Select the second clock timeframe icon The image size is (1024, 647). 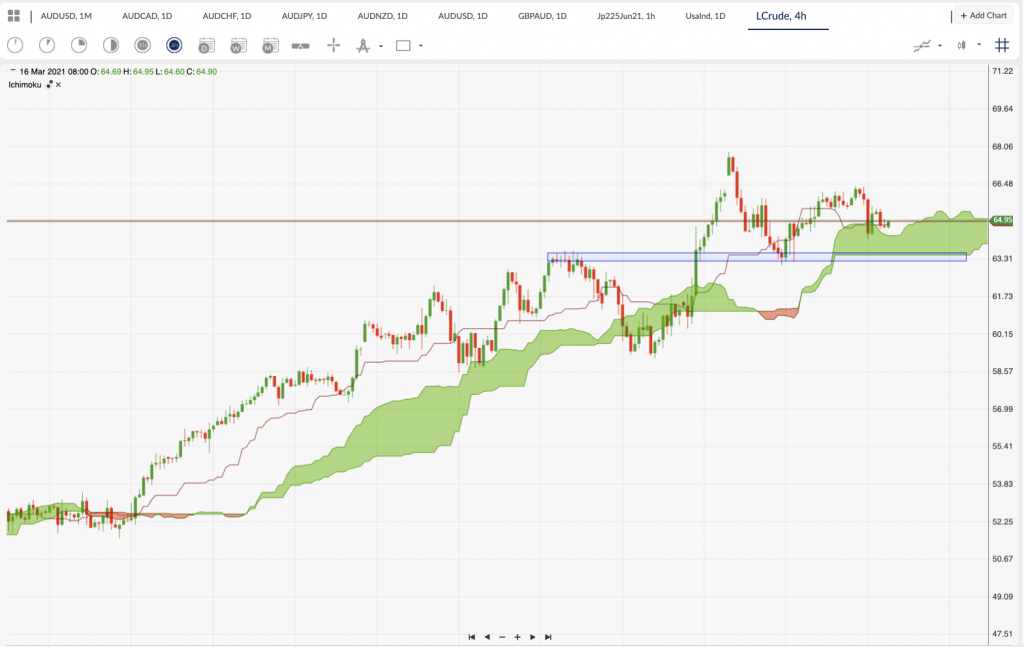pos(47,45)
